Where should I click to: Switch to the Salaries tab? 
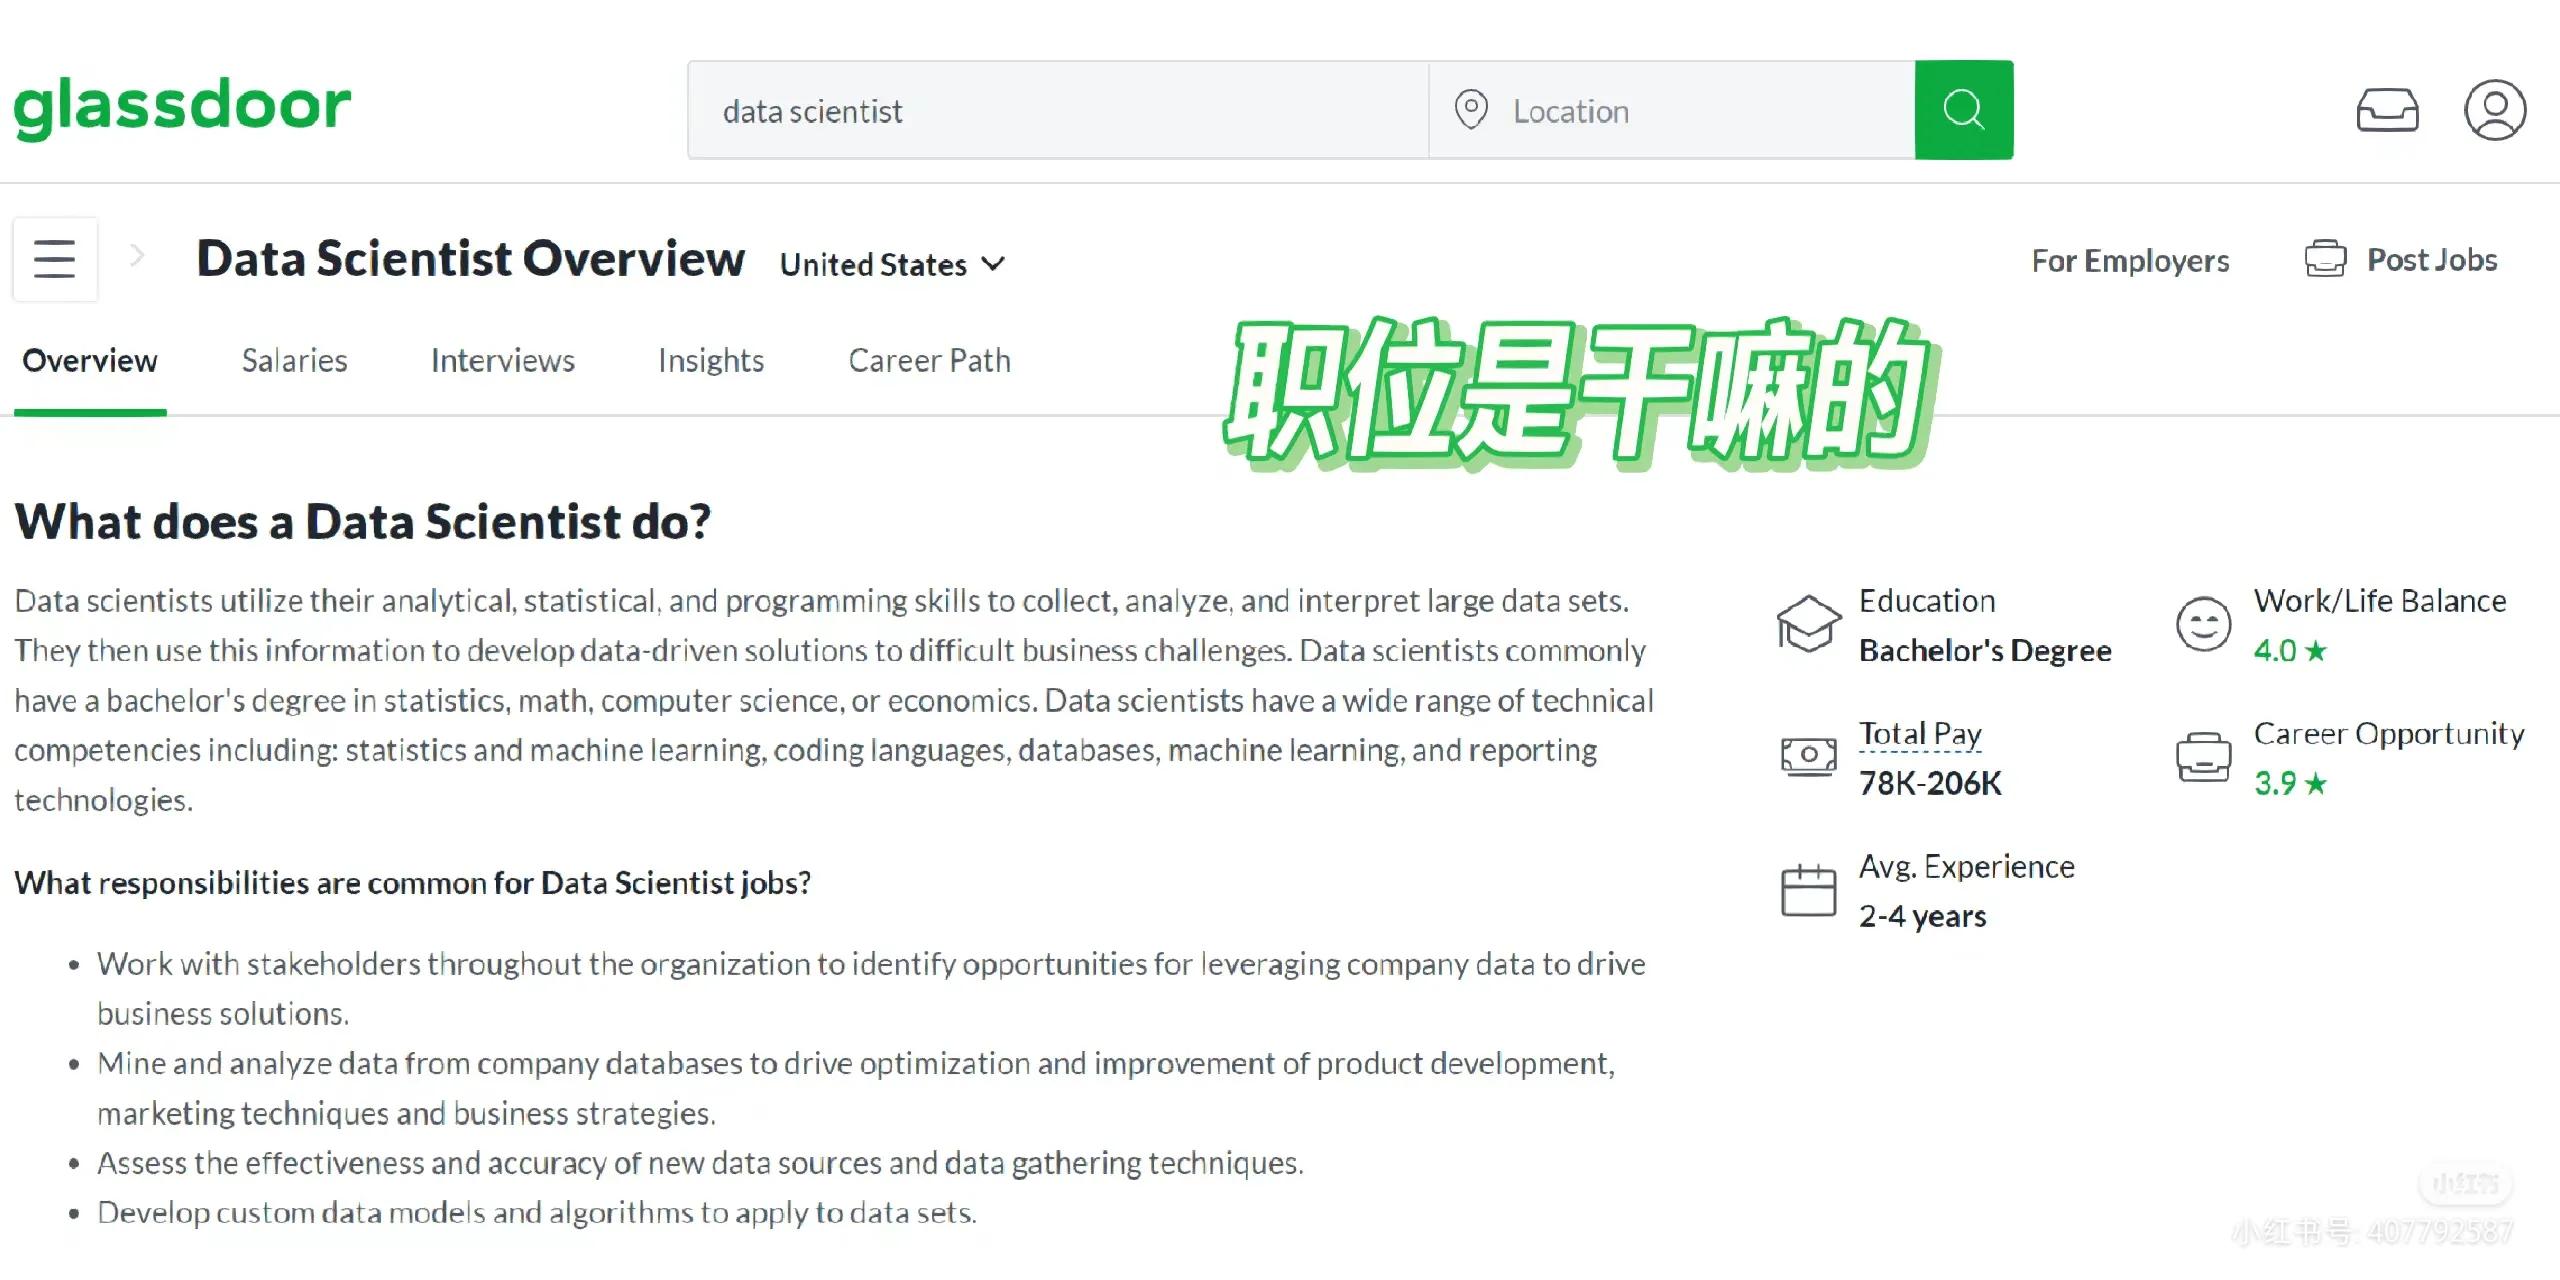tap(294, 360)
